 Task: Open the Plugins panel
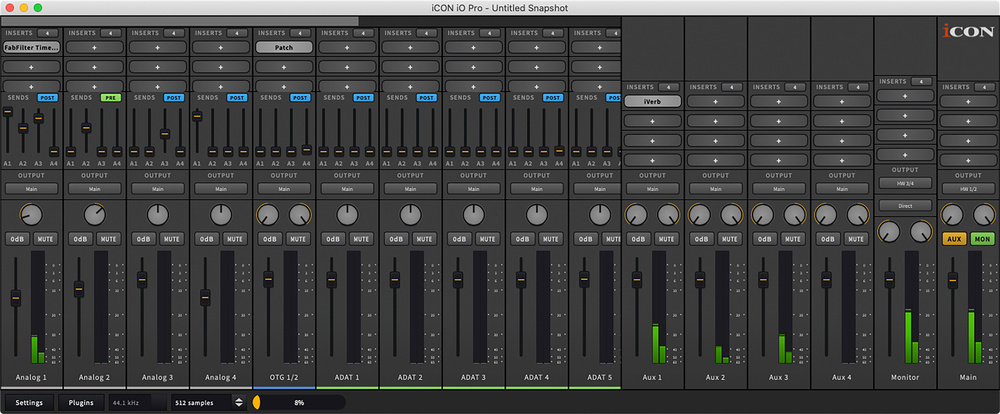(x=81, y=403)
